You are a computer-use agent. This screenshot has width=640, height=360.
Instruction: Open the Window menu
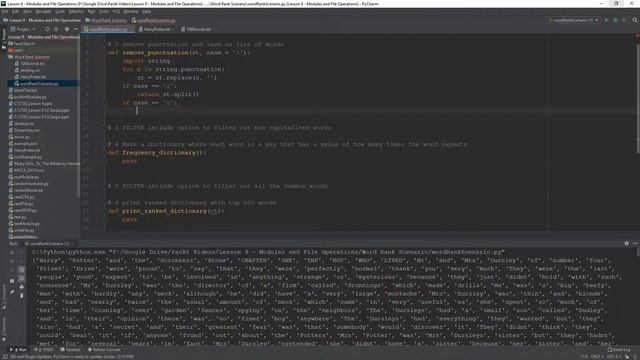[x=131, y=11]
